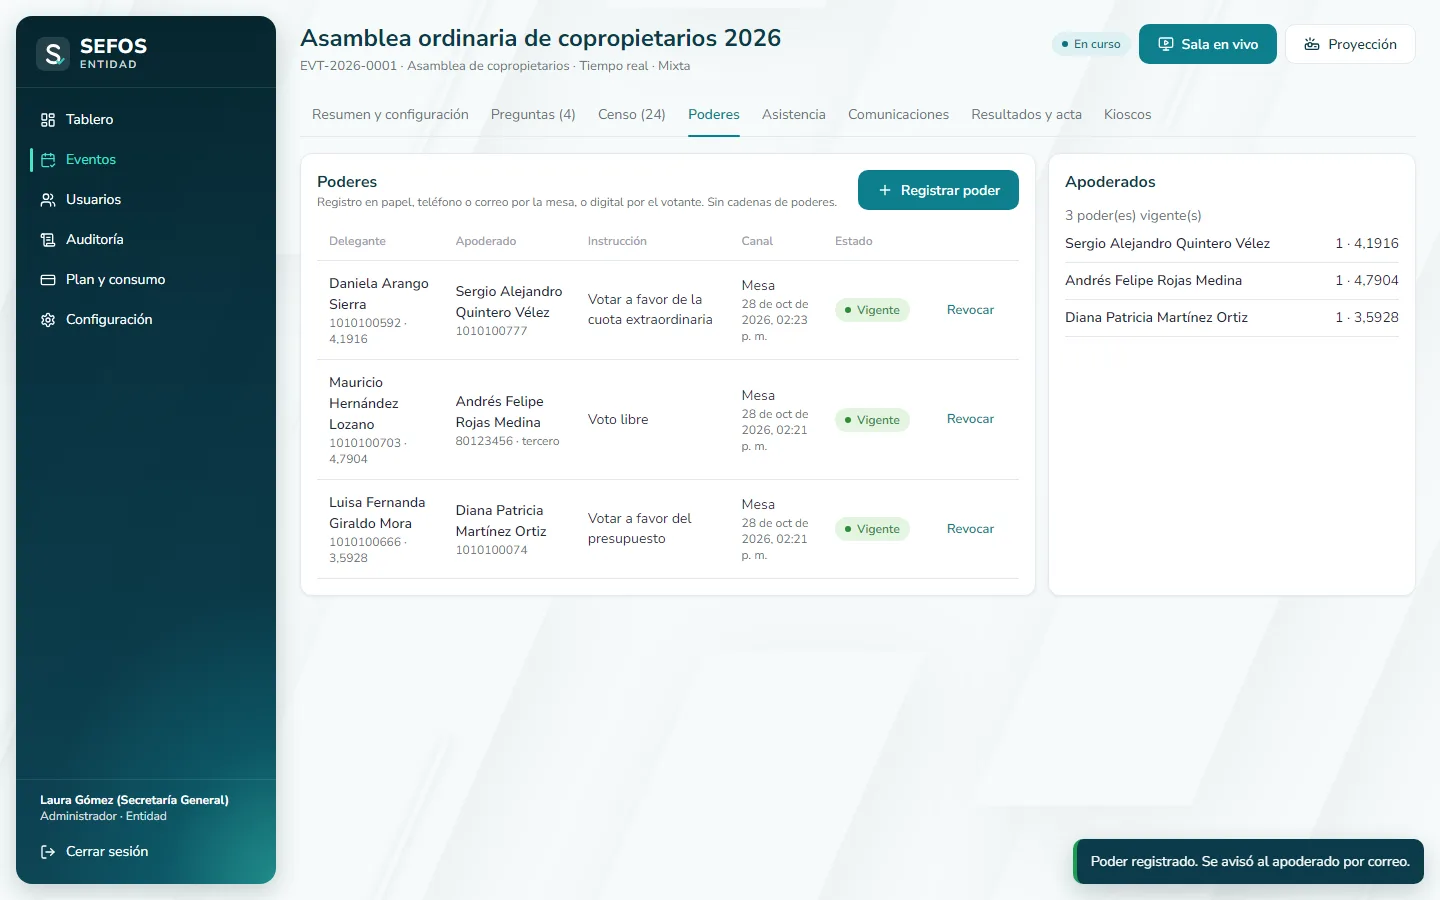Open the Resultados y acta tab
Image resolution: width=1440 pixels, height=900 pixels.
click(x=1026, y=115)
